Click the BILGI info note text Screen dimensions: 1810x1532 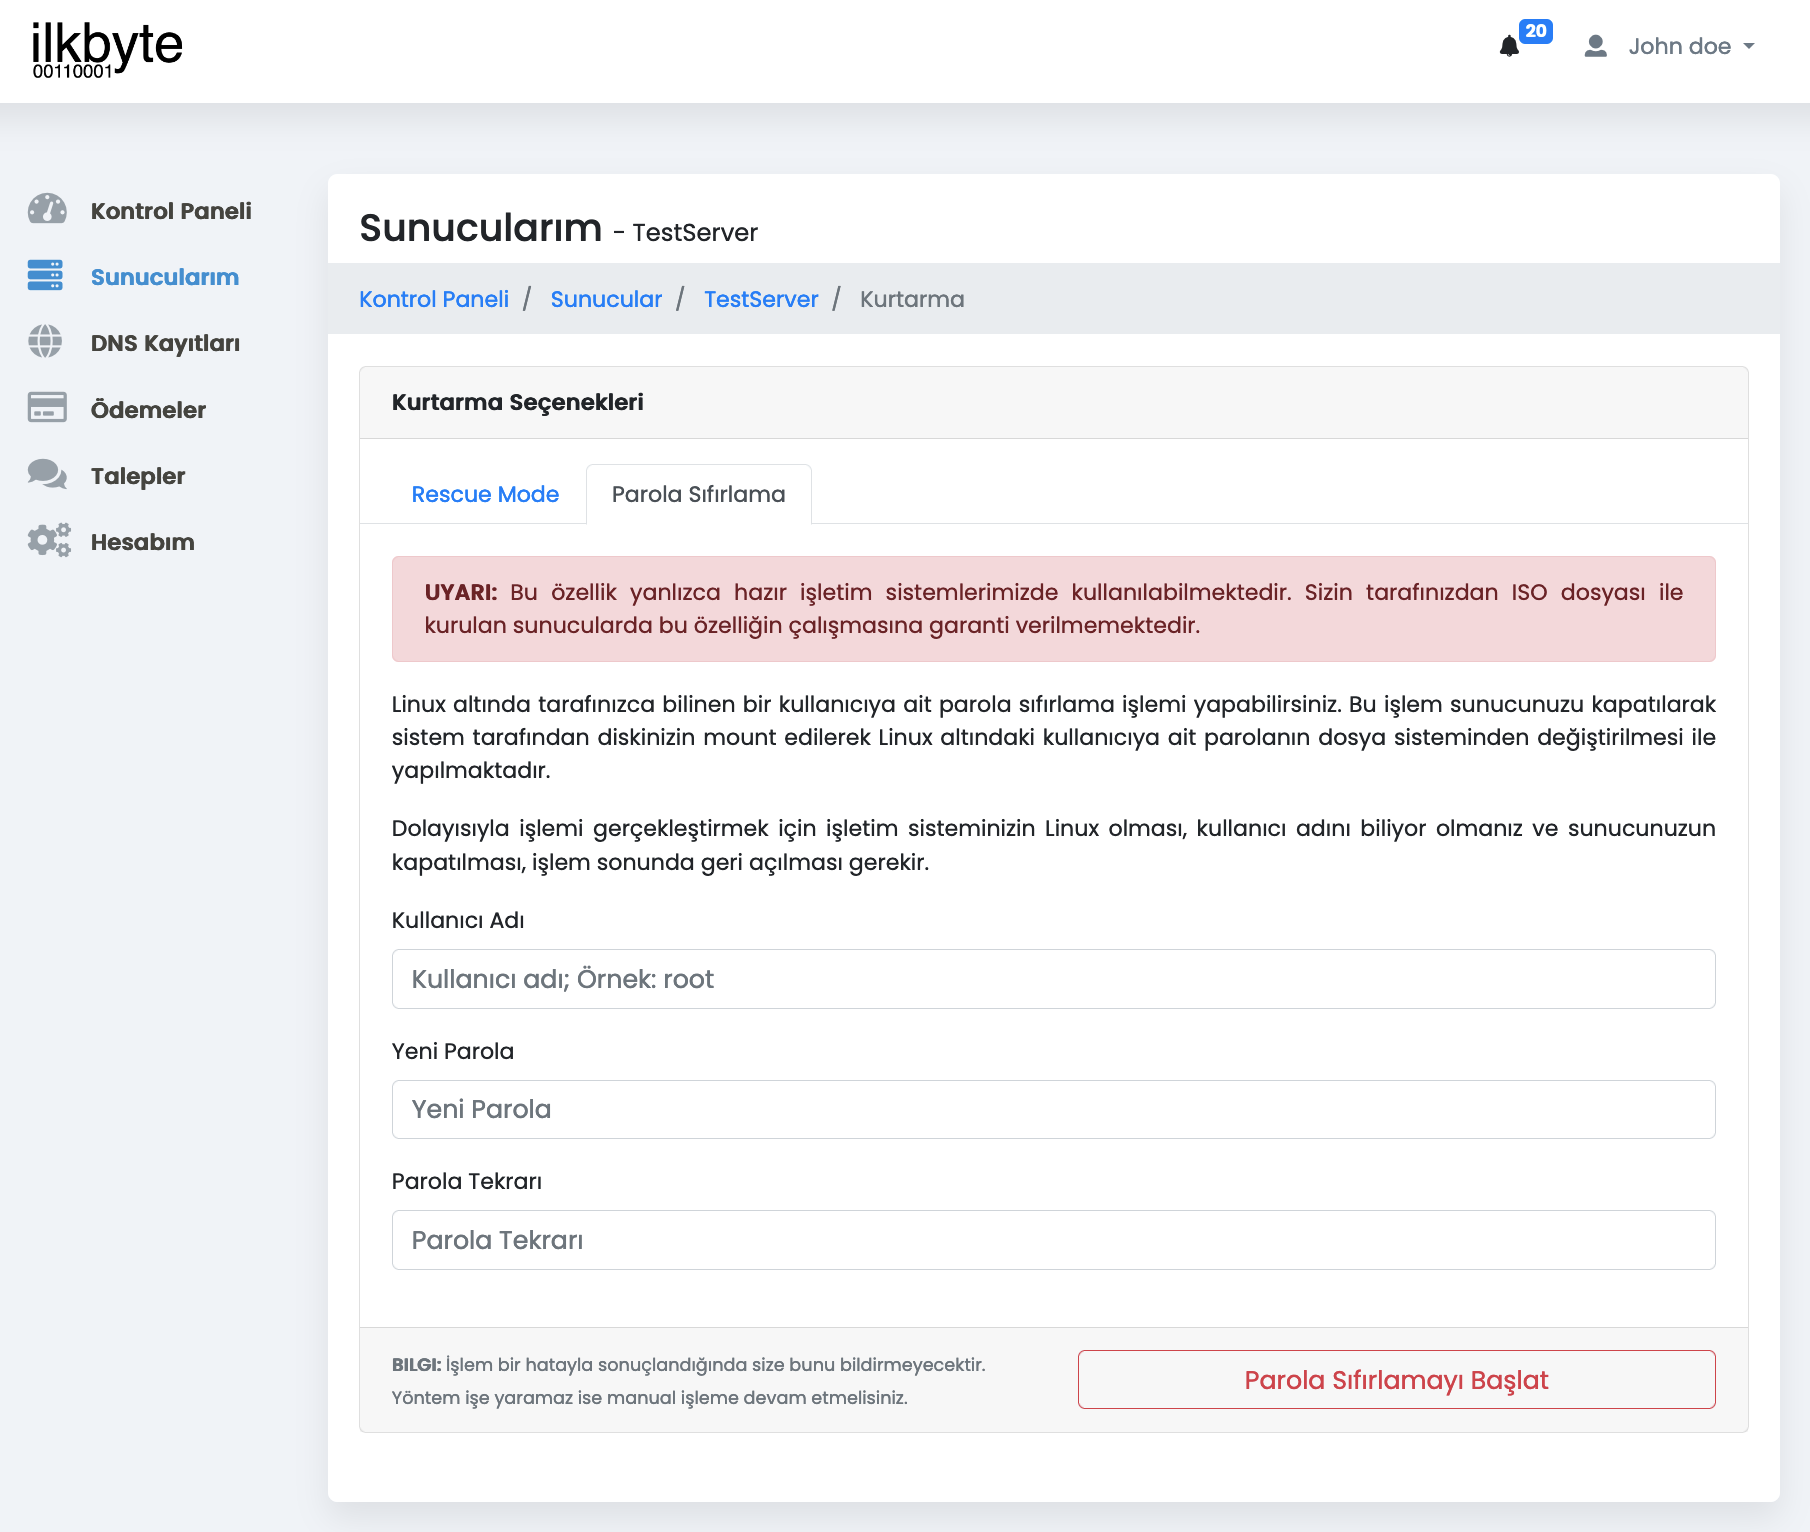pyautogui.click(x=689, y=1381)
